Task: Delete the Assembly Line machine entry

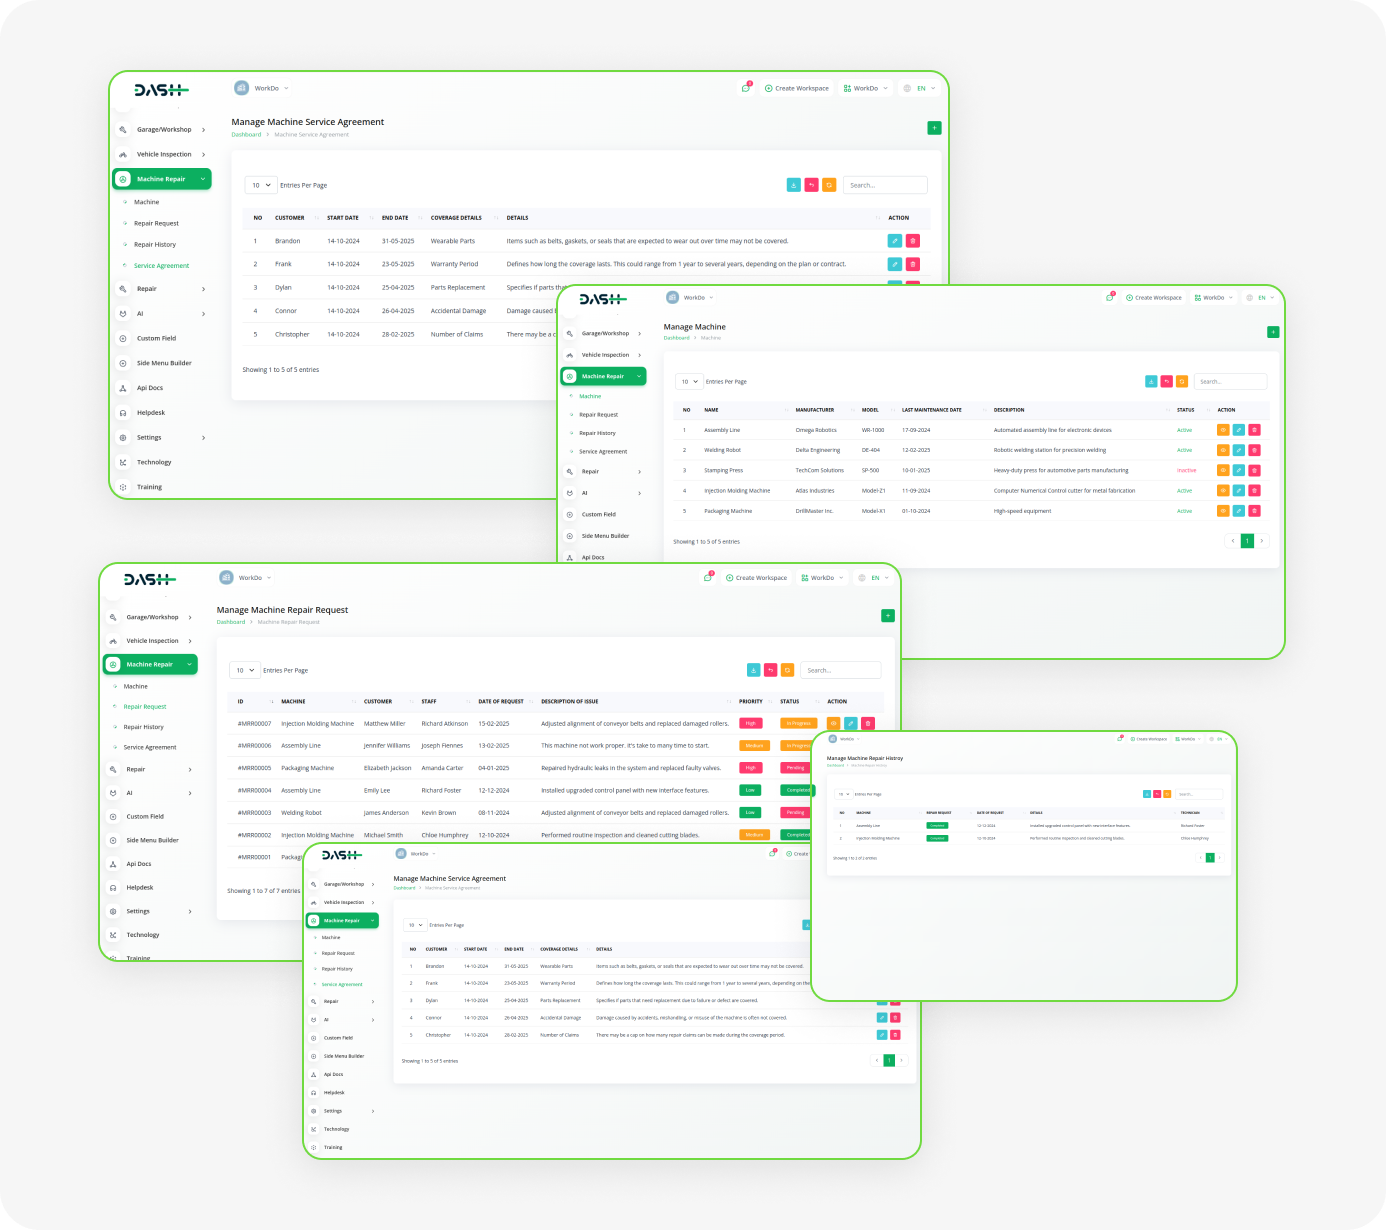Action: (x=1255, y=430)
